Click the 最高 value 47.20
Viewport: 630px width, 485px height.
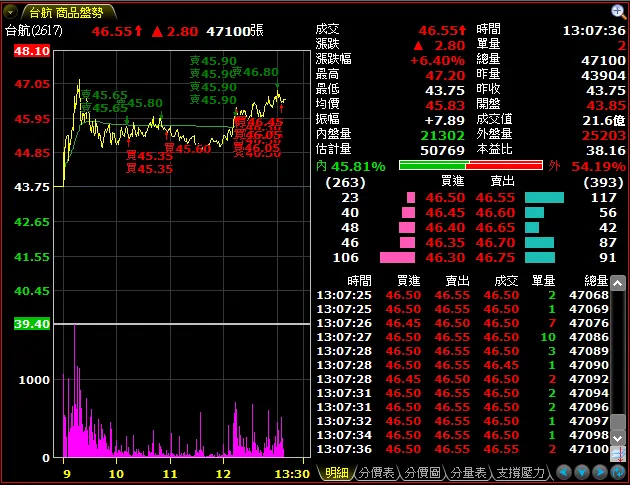(x=445, y=76)
